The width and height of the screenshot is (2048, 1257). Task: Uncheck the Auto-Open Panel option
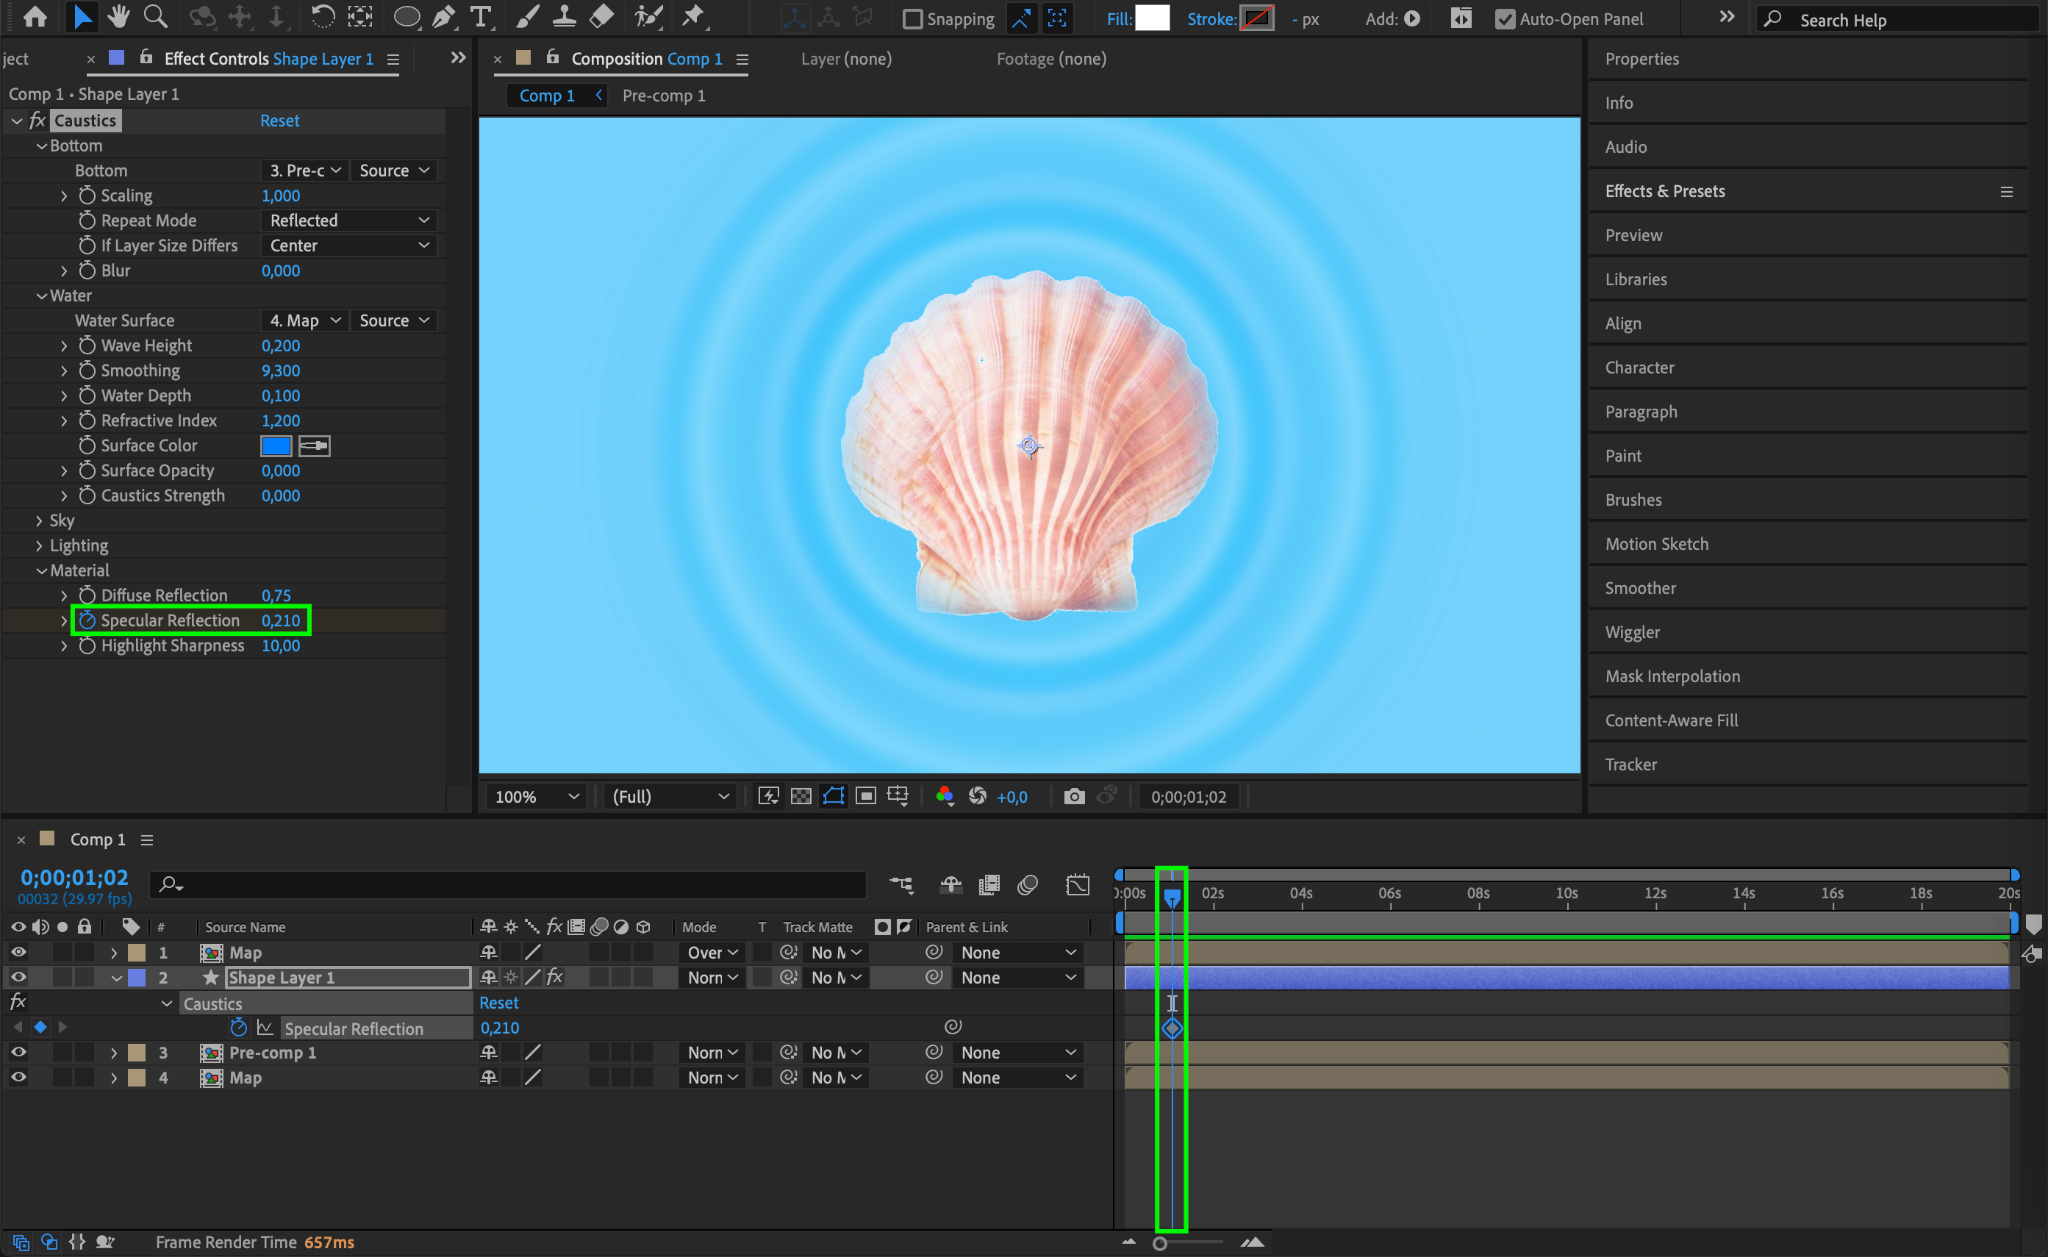[x=1504, y=19]
